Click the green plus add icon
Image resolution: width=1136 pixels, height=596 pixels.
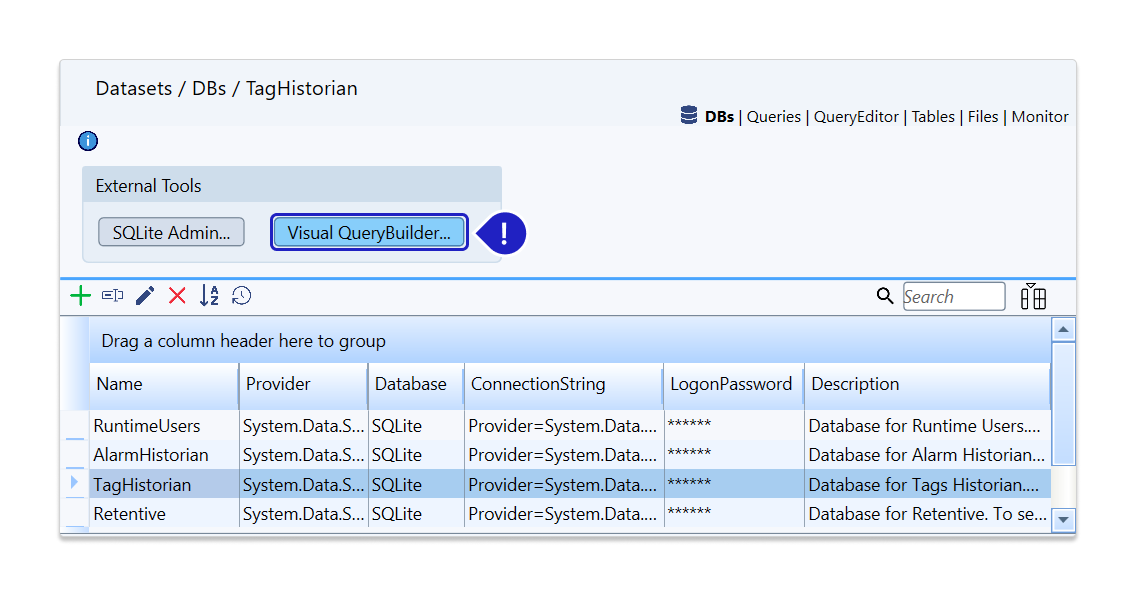(81, 295)
